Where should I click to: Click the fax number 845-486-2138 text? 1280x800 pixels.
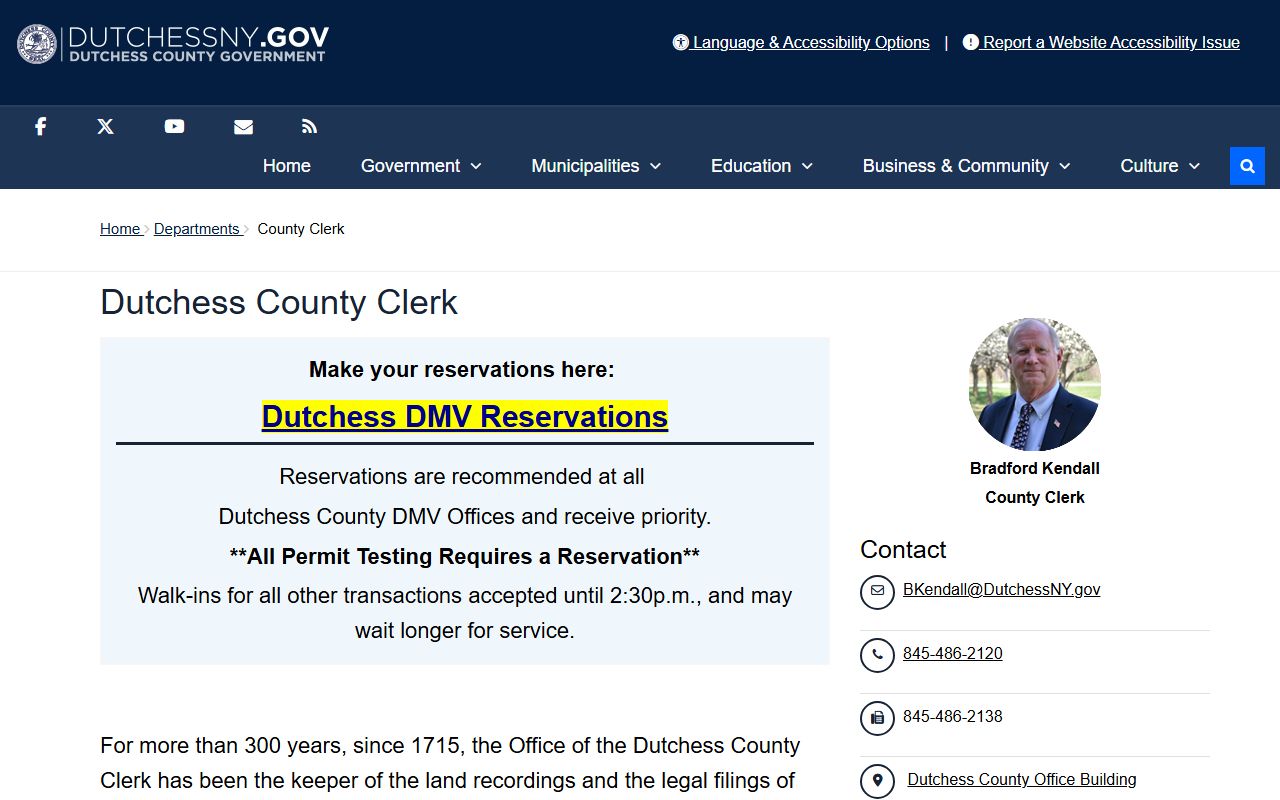pyautogui.click(x=952, y=717)
